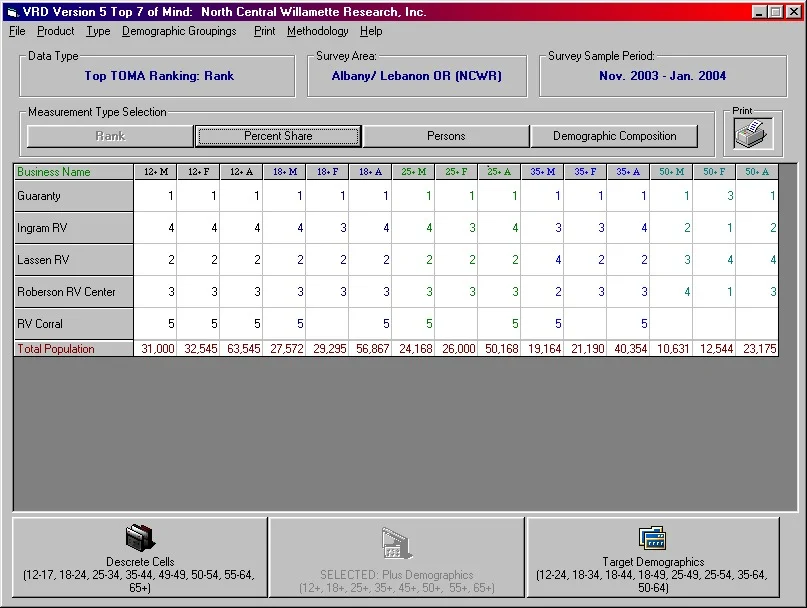The width and height of the screenshot is (807, 608).
Task: Click the Total Population row label
Action: [x=74, y=349]
